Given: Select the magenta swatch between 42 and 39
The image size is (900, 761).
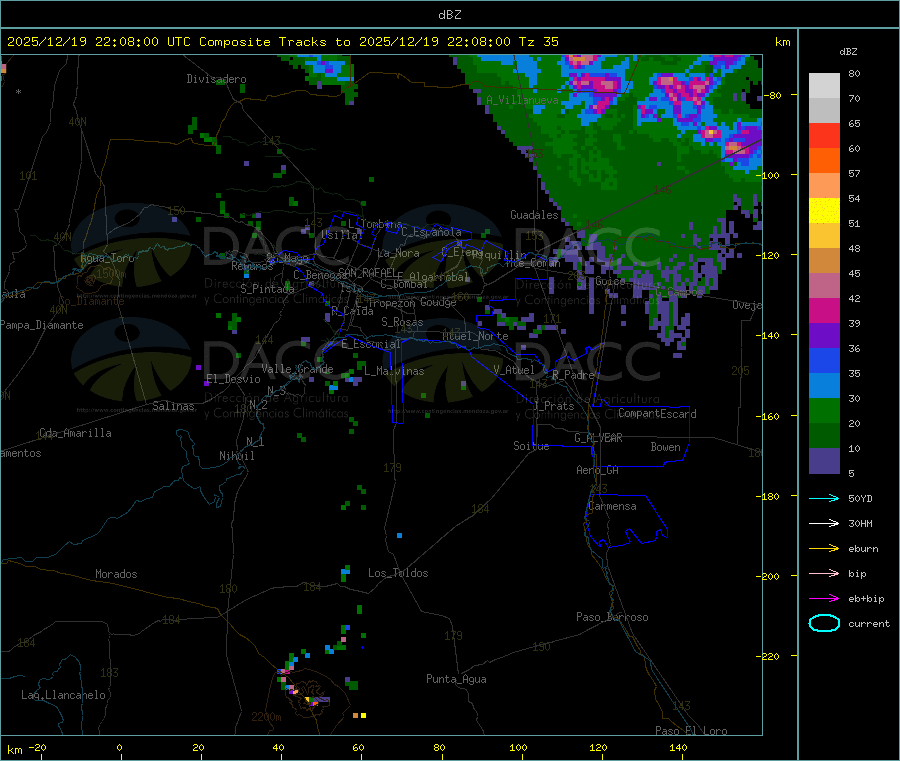Looking at the screenshot, I should 824,310.
